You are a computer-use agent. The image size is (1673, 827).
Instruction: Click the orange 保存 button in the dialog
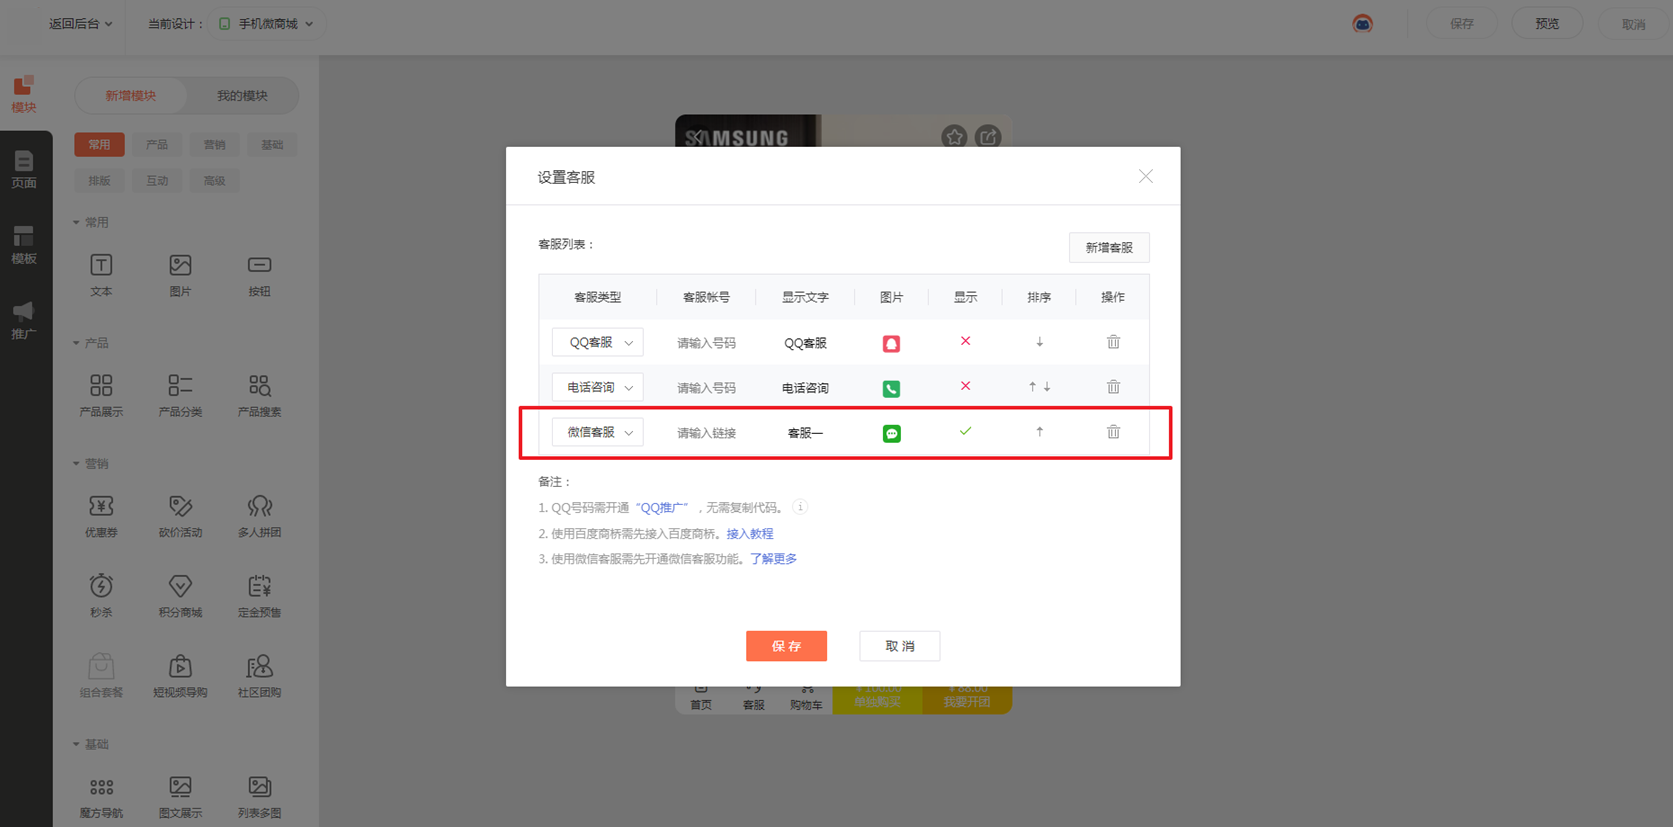tap(786, 646)
